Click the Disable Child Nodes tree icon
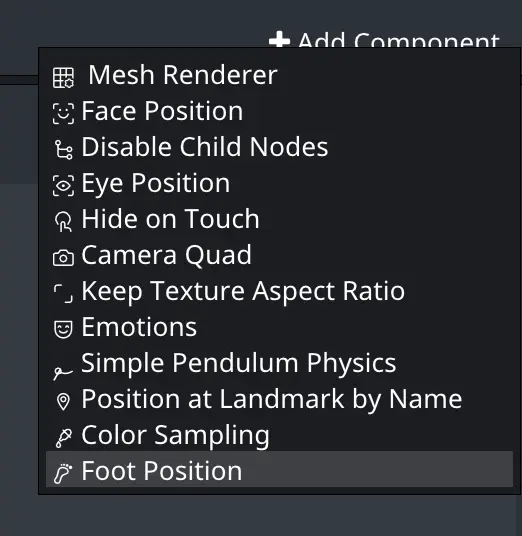The width and height of the screenshot is (522, 536). coord(63,149)
